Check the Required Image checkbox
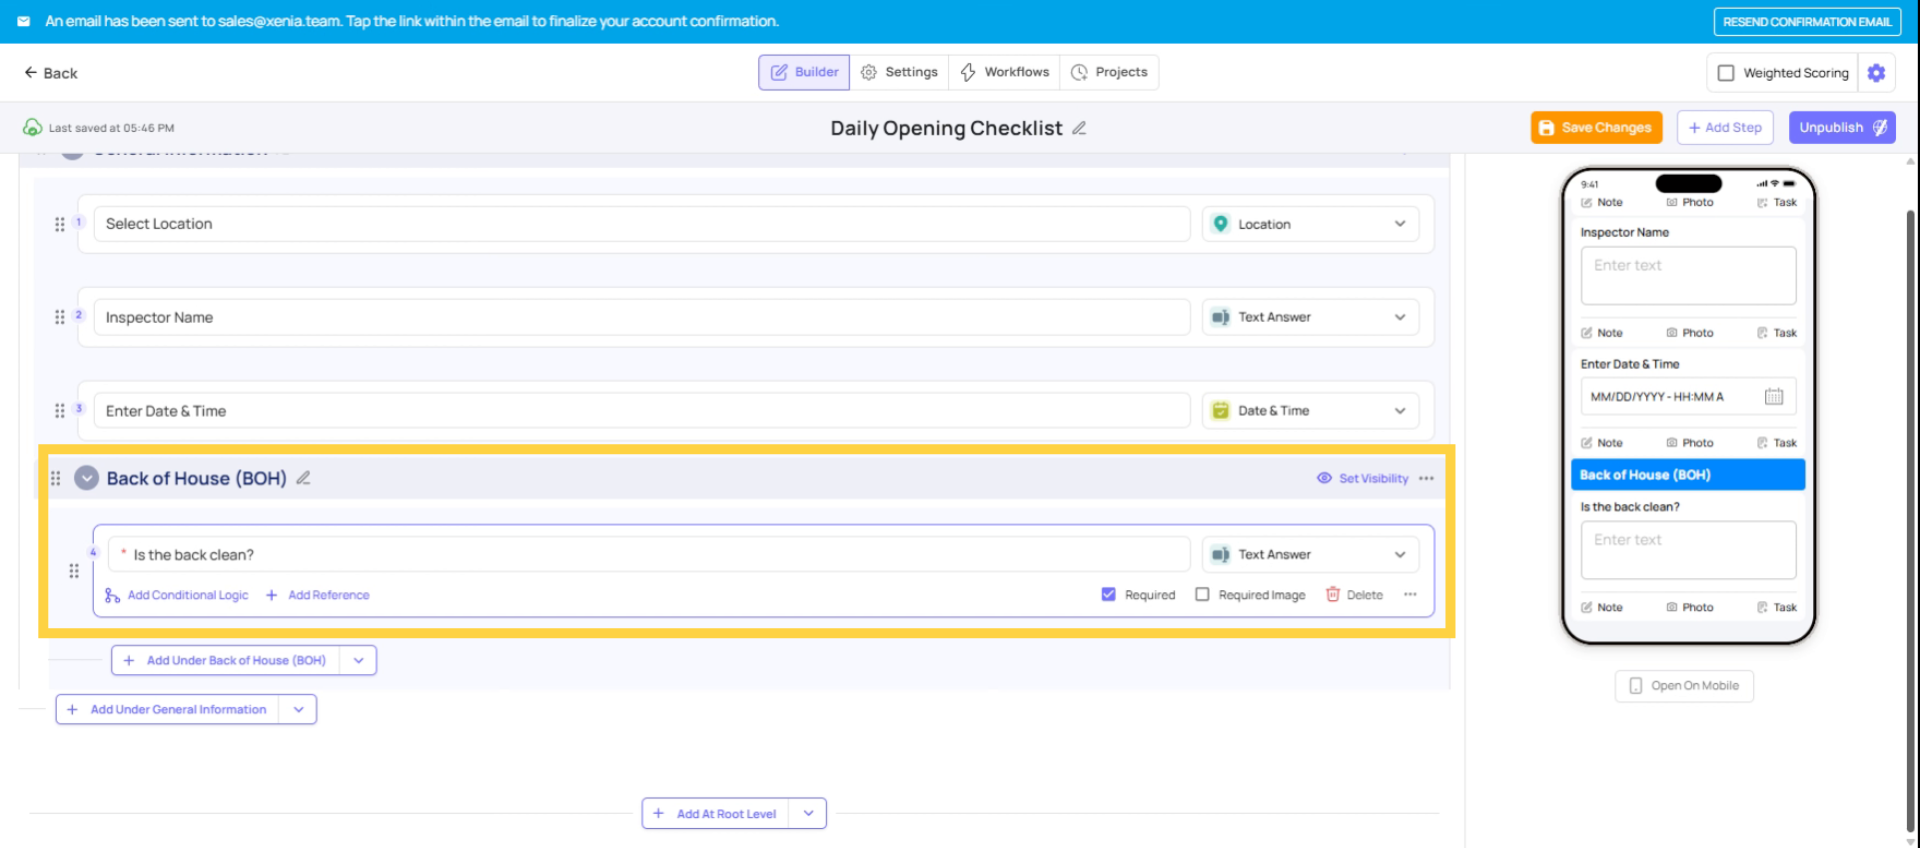This screenshot has width=1920, height=848. pyautogui.click(x=1202, y=595)
